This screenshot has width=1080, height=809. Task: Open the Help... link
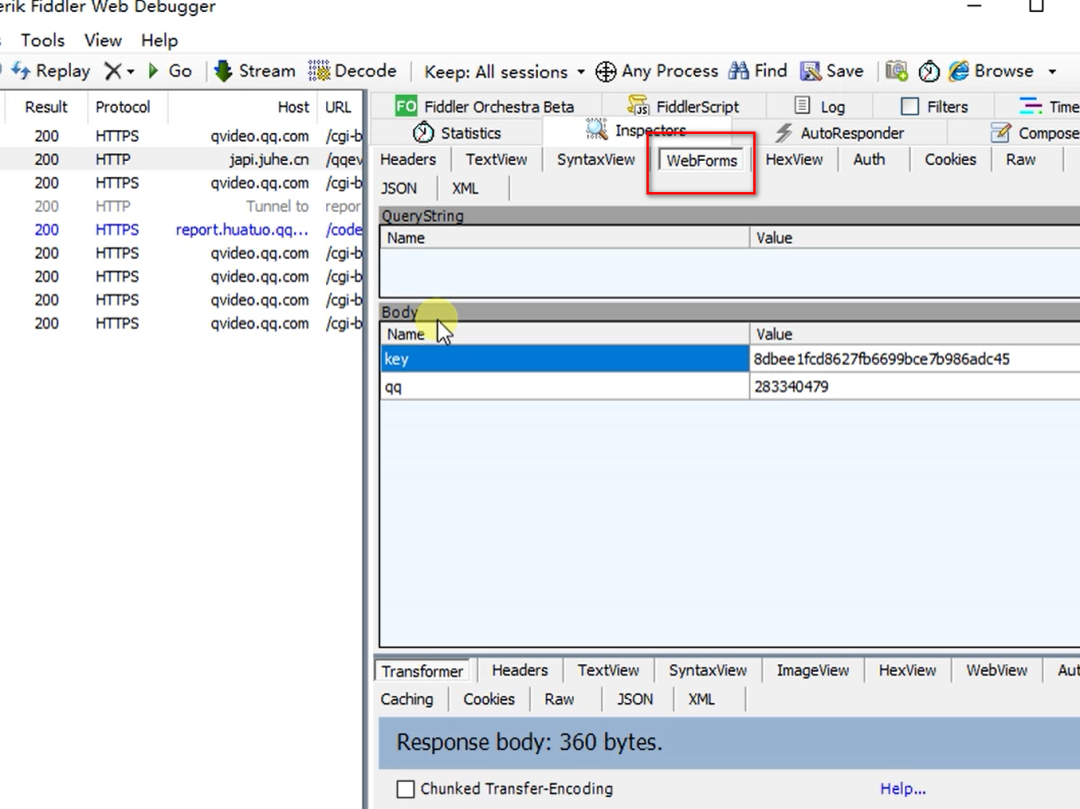(x=902, y=789)
